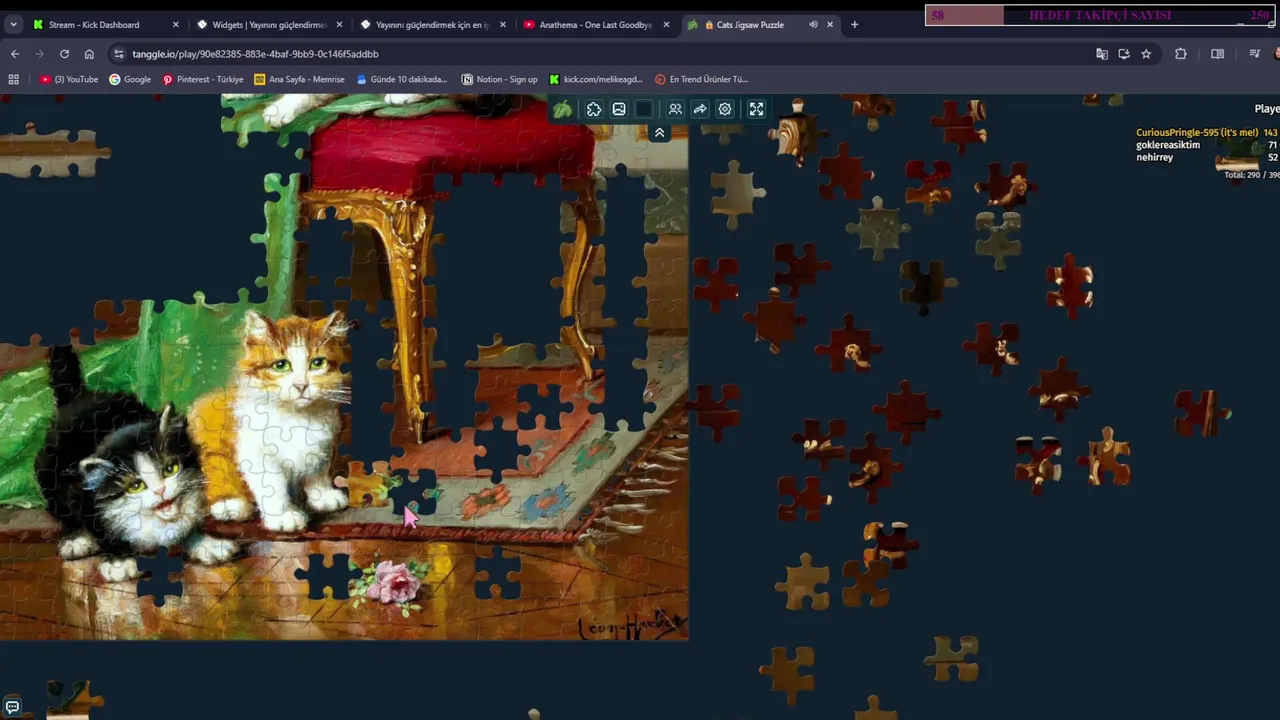Open the media controls icon
The height and width of the screenshot is (720, 1280).
coord(1254,54)
